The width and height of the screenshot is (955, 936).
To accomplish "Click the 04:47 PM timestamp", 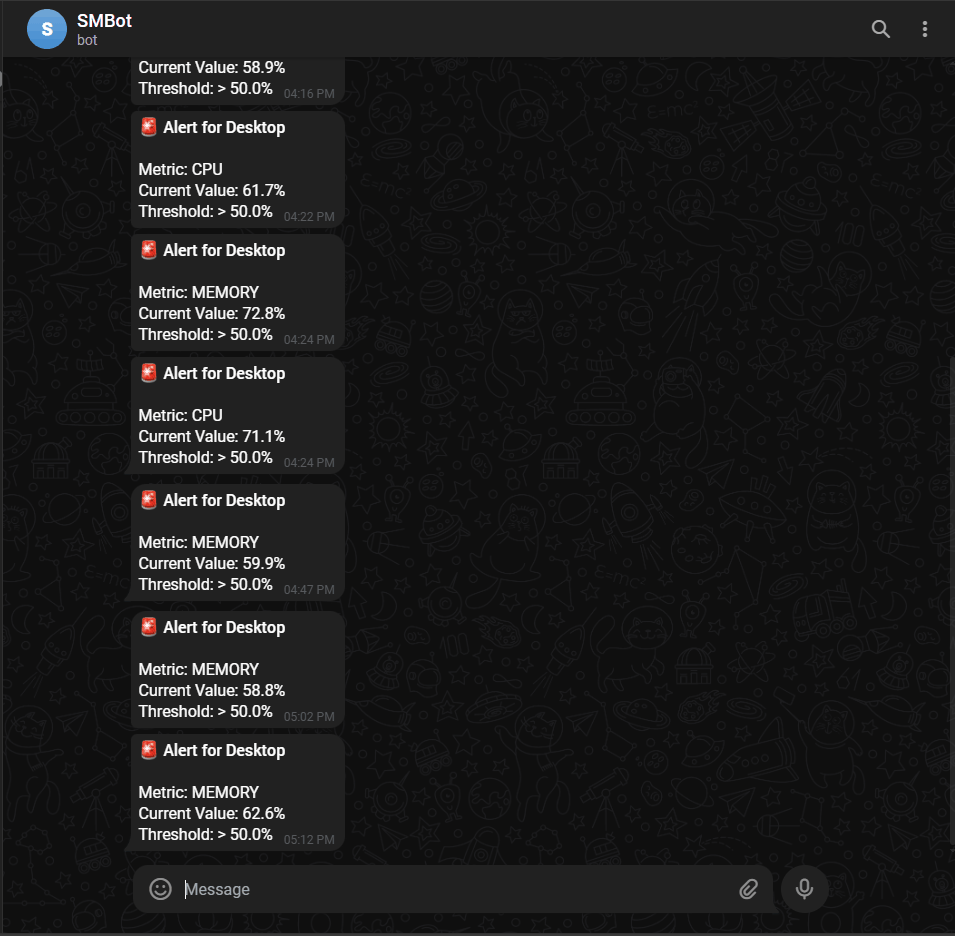I will (309, 589).
